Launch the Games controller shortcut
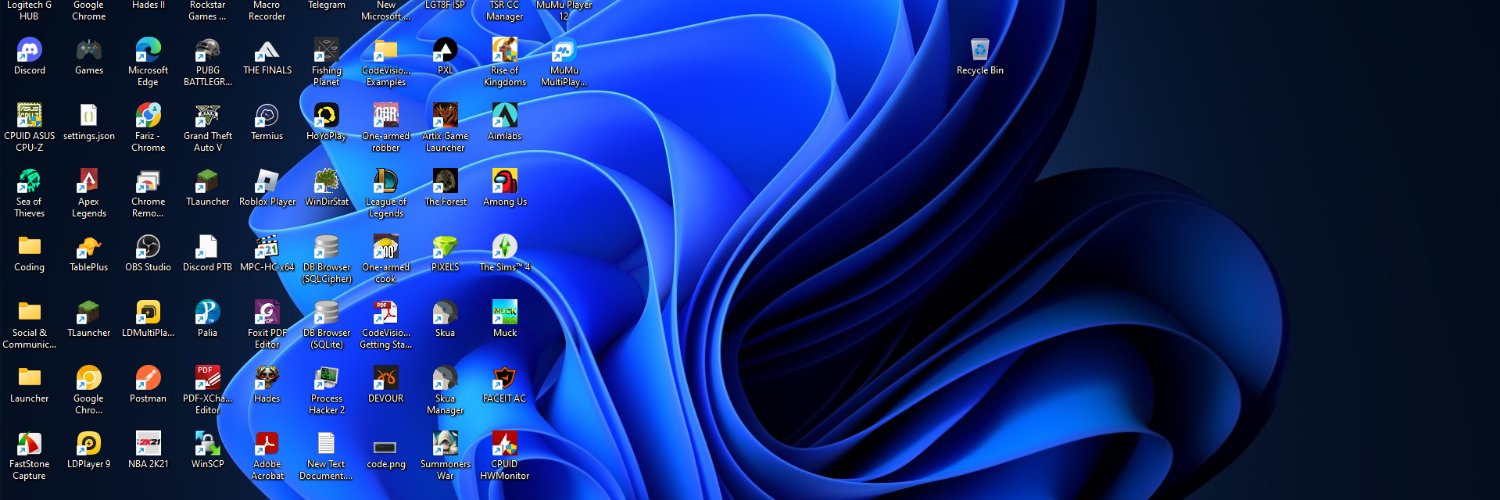Viewport: 1500px width, 500px height. pyautogui.click(x=89, y=50)
